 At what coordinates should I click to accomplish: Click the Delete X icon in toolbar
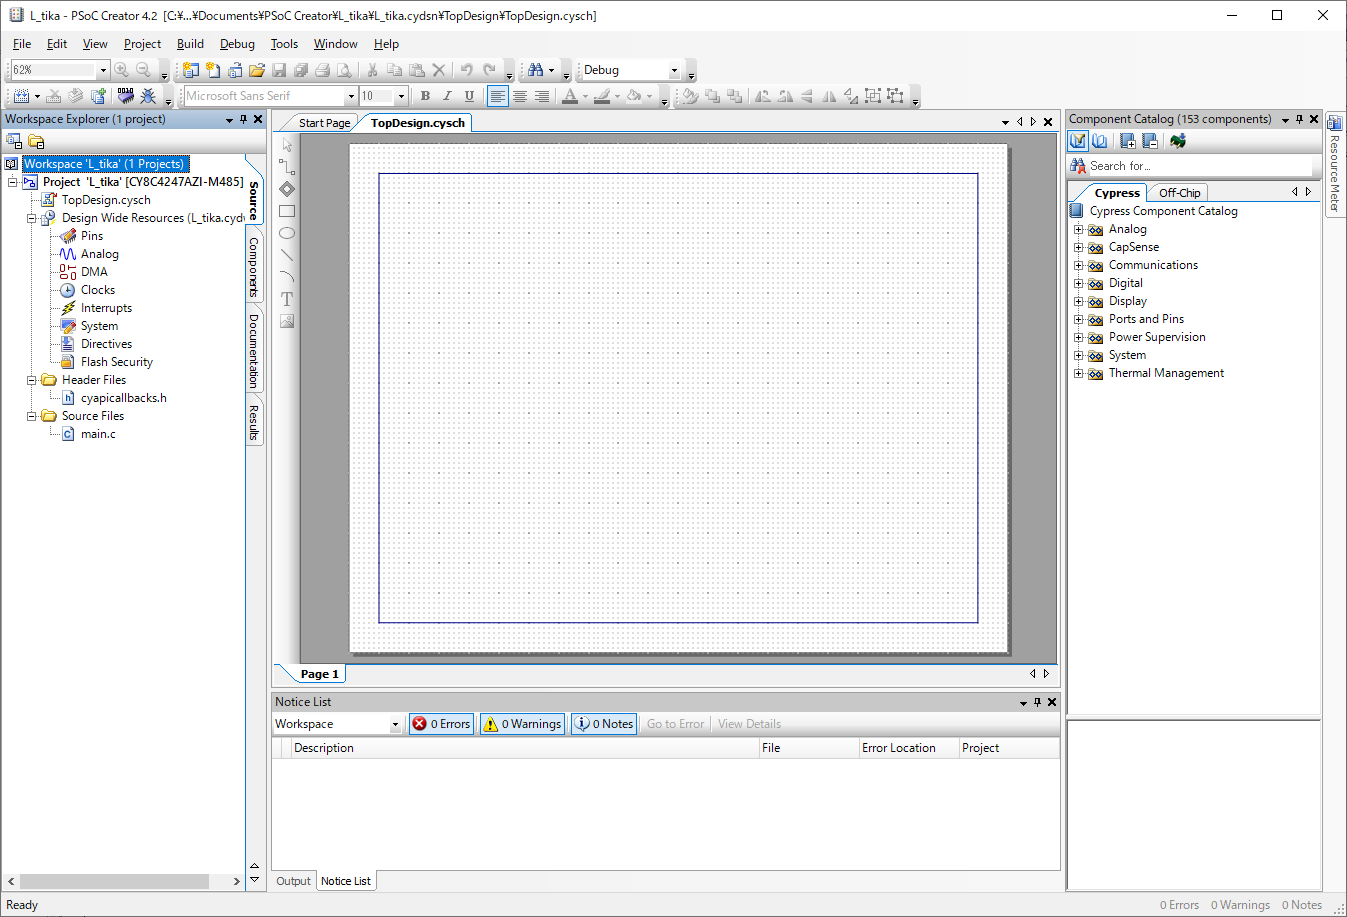438,70
